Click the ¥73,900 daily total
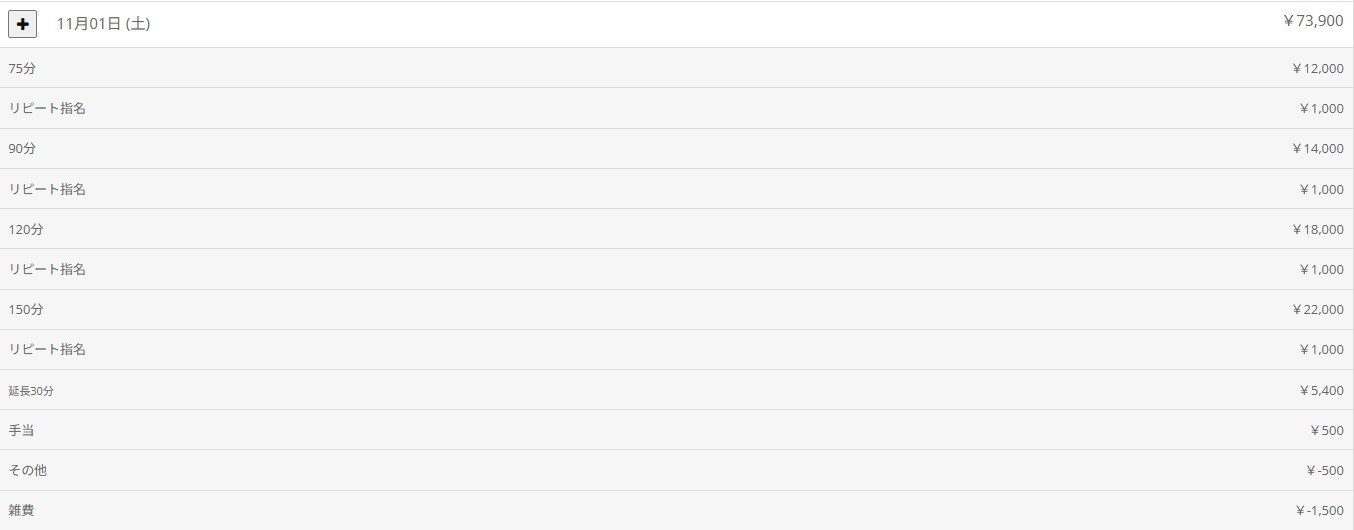Viewport: 1354px width, 530px height. click(1312, 21)
